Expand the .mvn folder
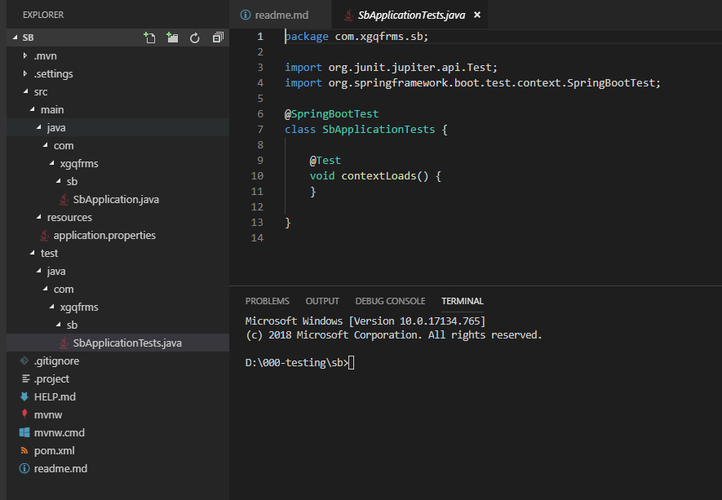The height and width of the screenshot is (500, 722). click(46, 55)
